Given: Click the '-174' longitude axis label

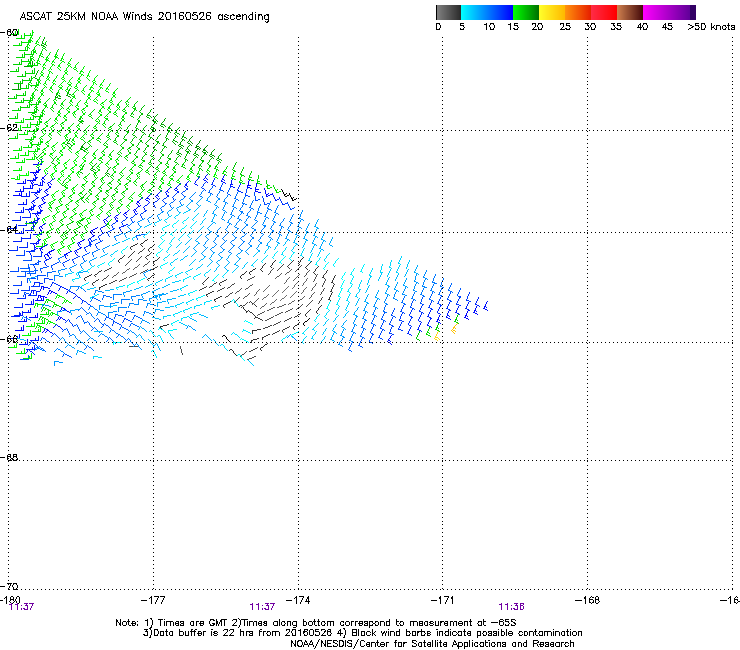Looking at the screenshot, I should click(298, 600).
